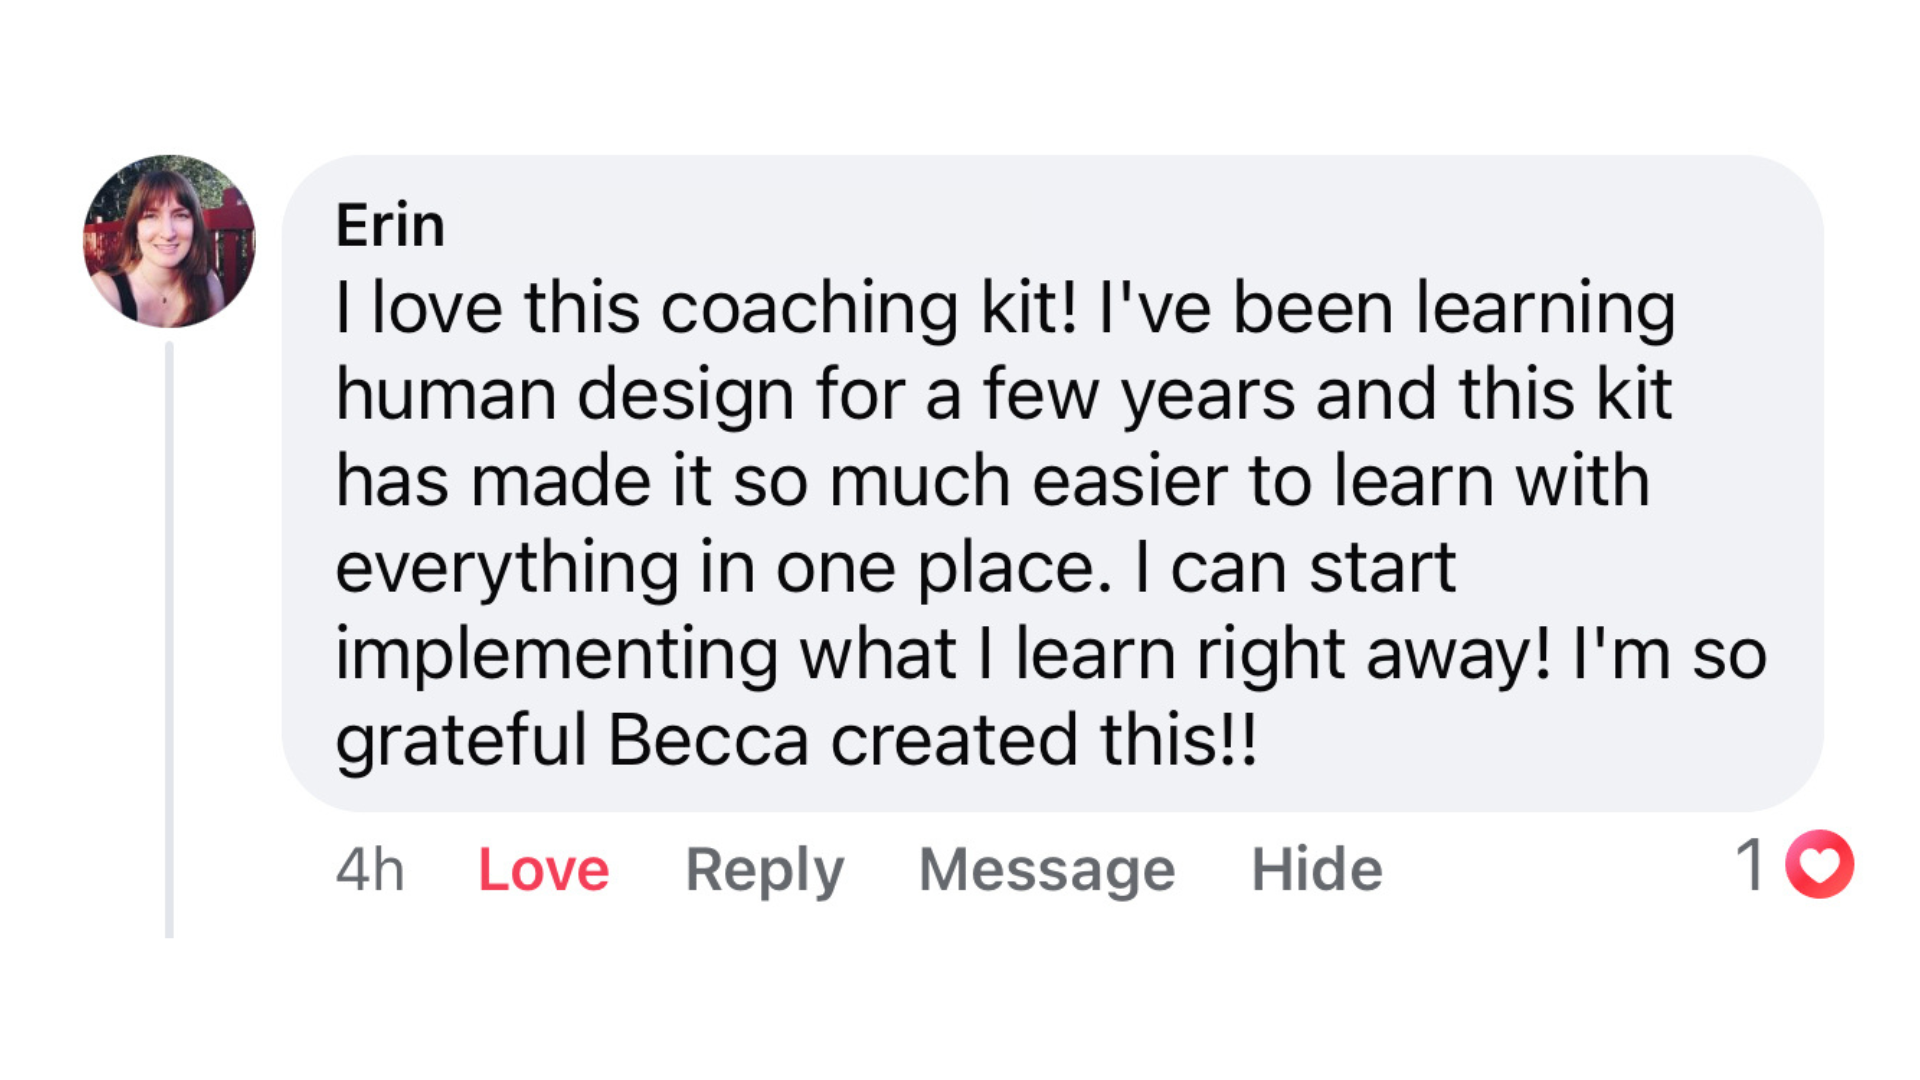Click the word "easier" in the comment
1920x1080 pixels.
(x=1129, y=481)
